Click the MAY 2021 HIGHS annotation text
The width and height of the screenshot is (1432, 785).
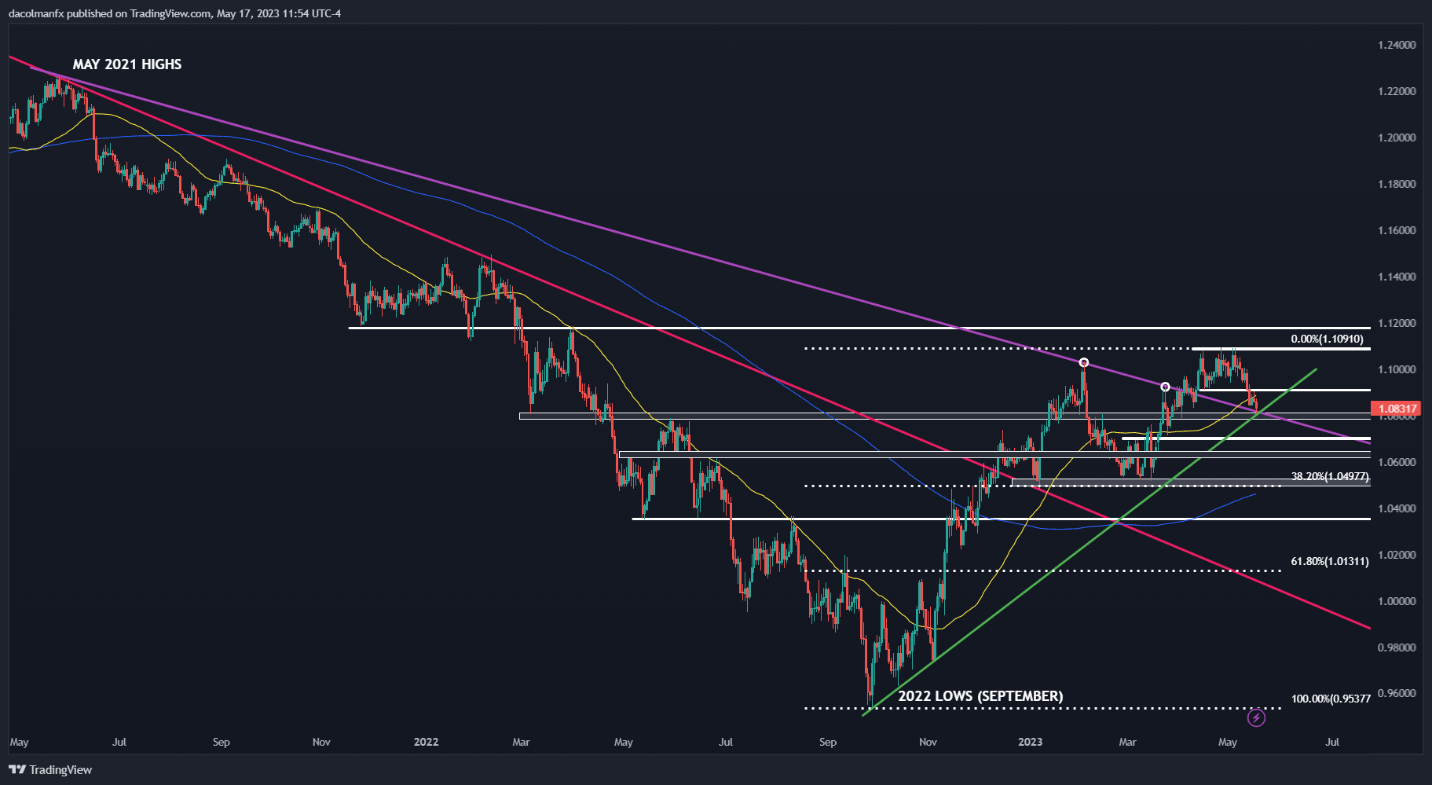coord(127,64)
